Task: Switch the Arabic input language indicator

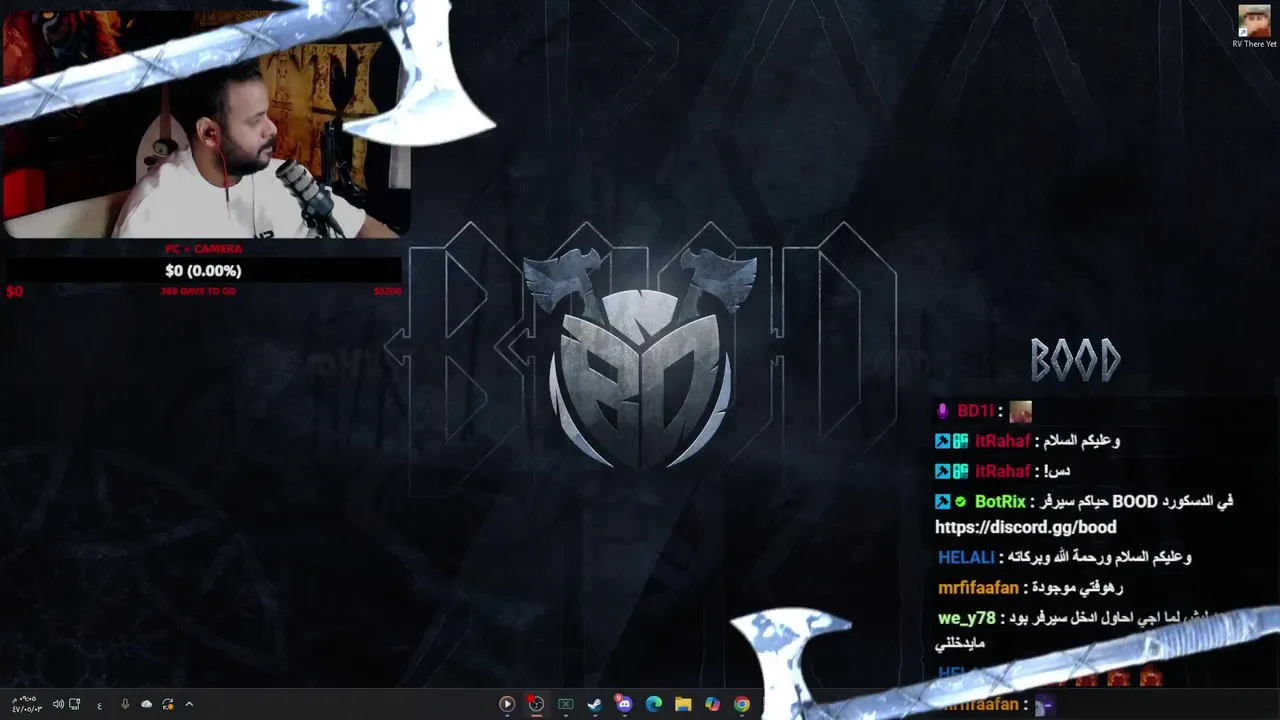Action: point(100,705)
